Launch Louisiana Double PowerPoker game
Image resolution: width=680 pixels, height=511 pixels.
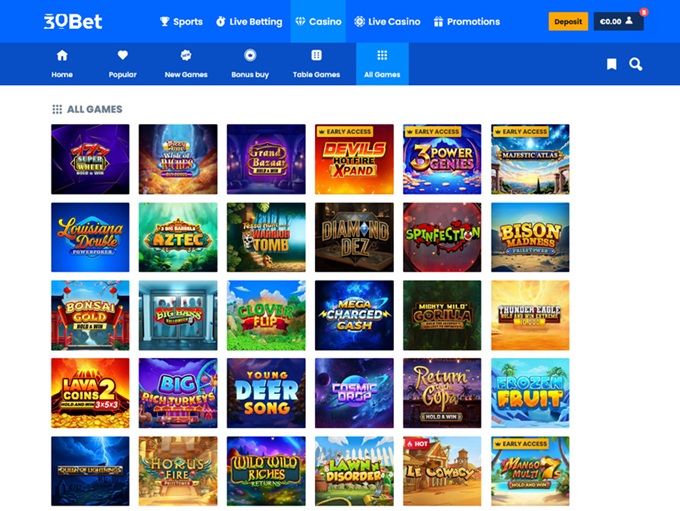tap(90, 237)
